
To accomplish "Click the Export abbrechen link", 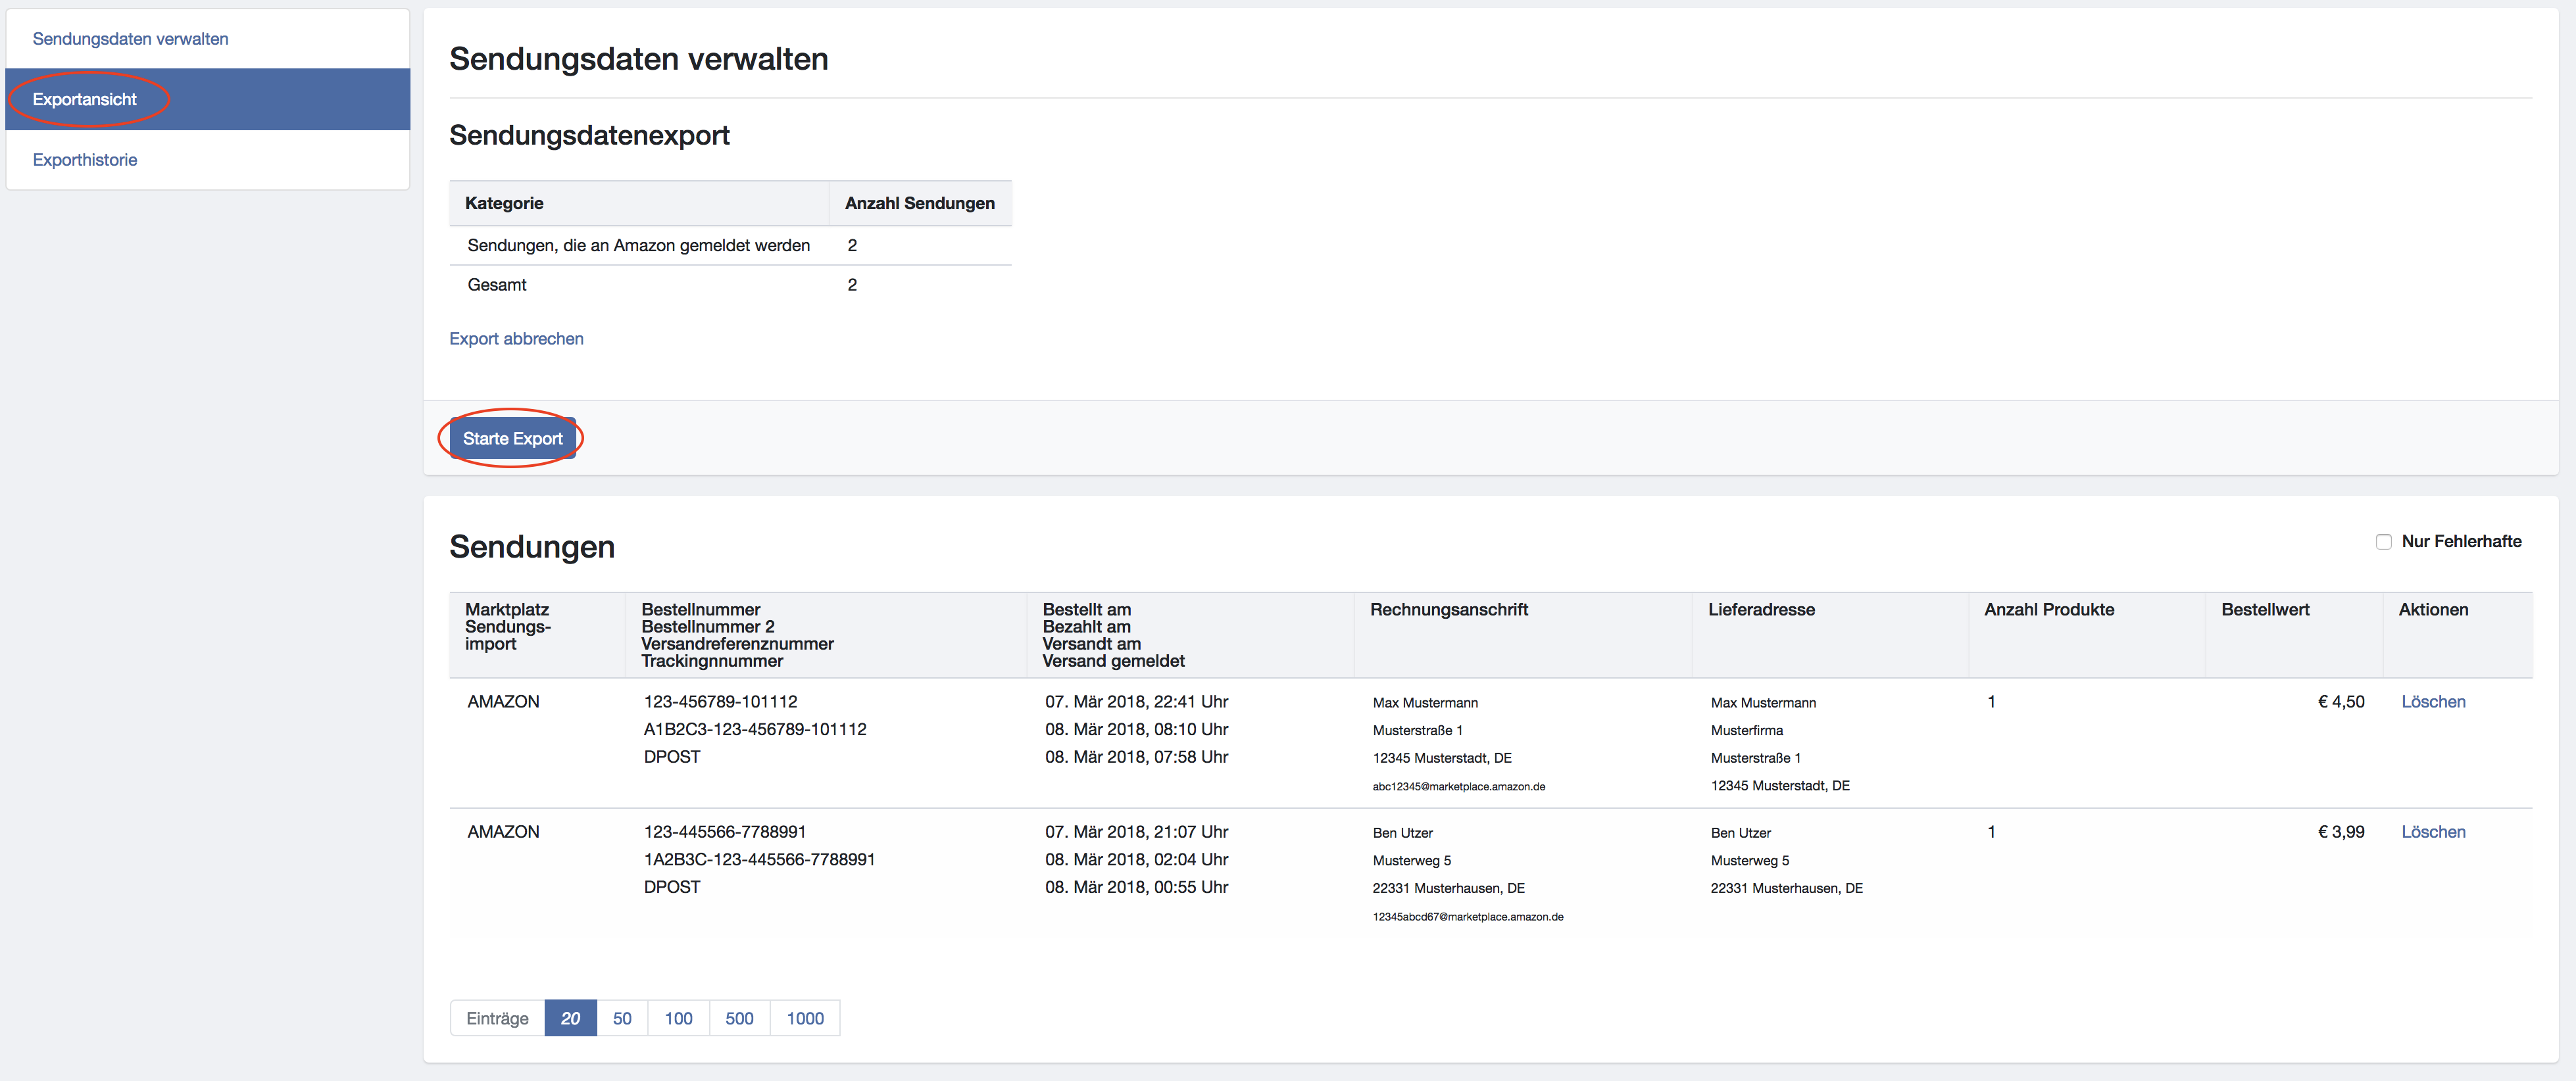I will 516,339.
